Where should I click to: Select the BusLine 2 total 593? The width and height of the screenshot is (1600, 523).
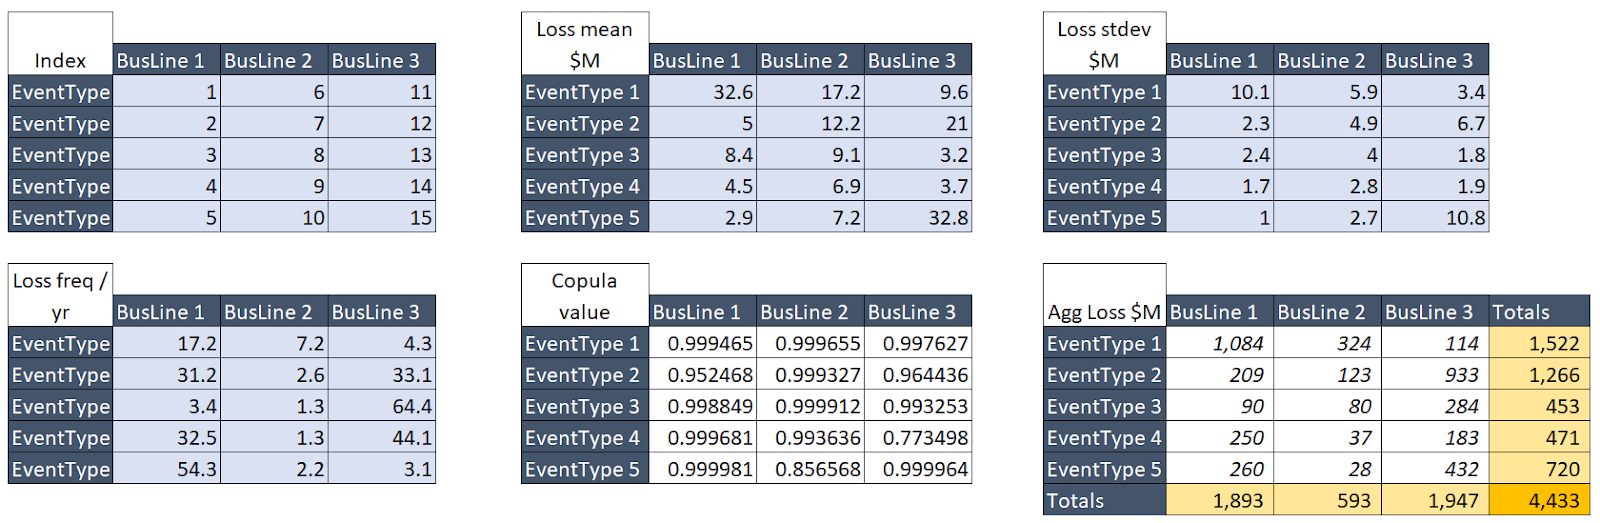click(1327, 500)
